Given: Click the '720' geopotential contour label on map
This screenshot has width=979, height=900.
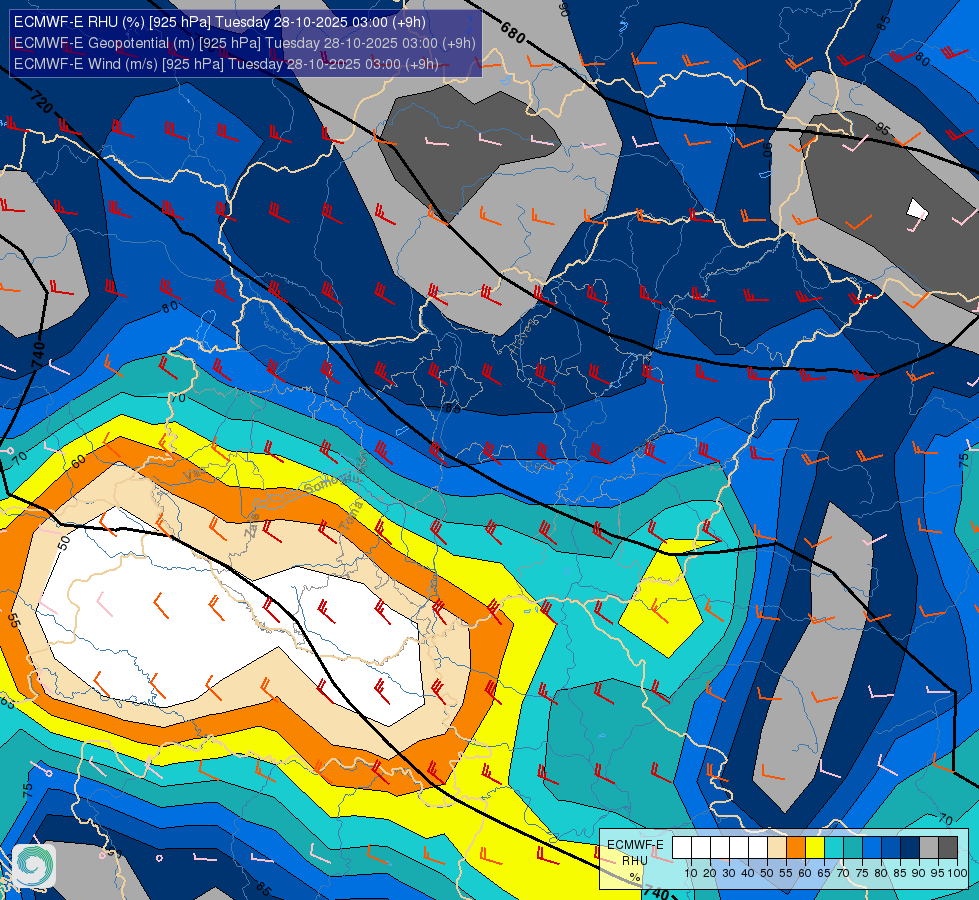Looking at the screenshot, I should [x=41, y=102].
